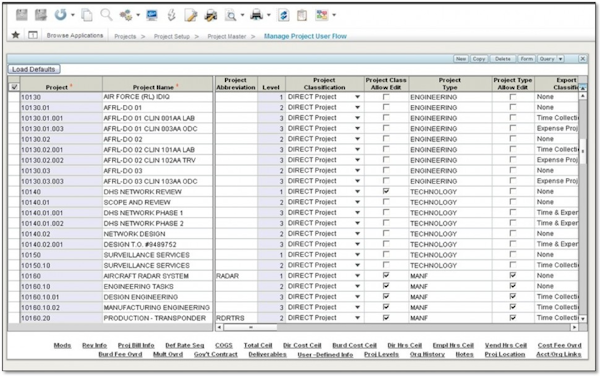Viewport: 600px width, 376px height.
Task: Click the magnifying glass Search icon
Action: [x=106, y=15]
